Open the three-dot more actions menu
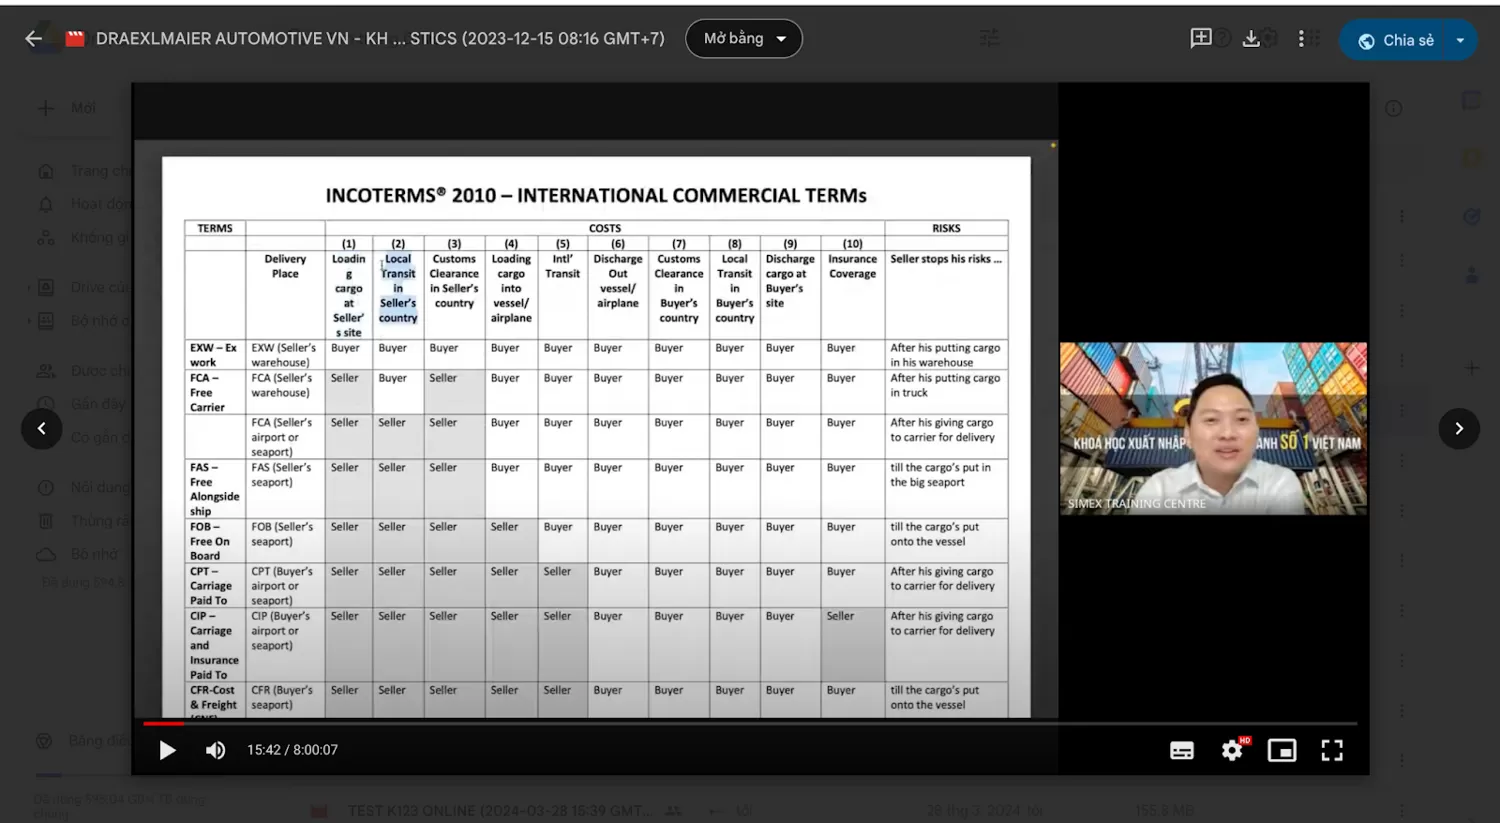The height and width of the screenshot is (823, 1500). click(1301, 39)
